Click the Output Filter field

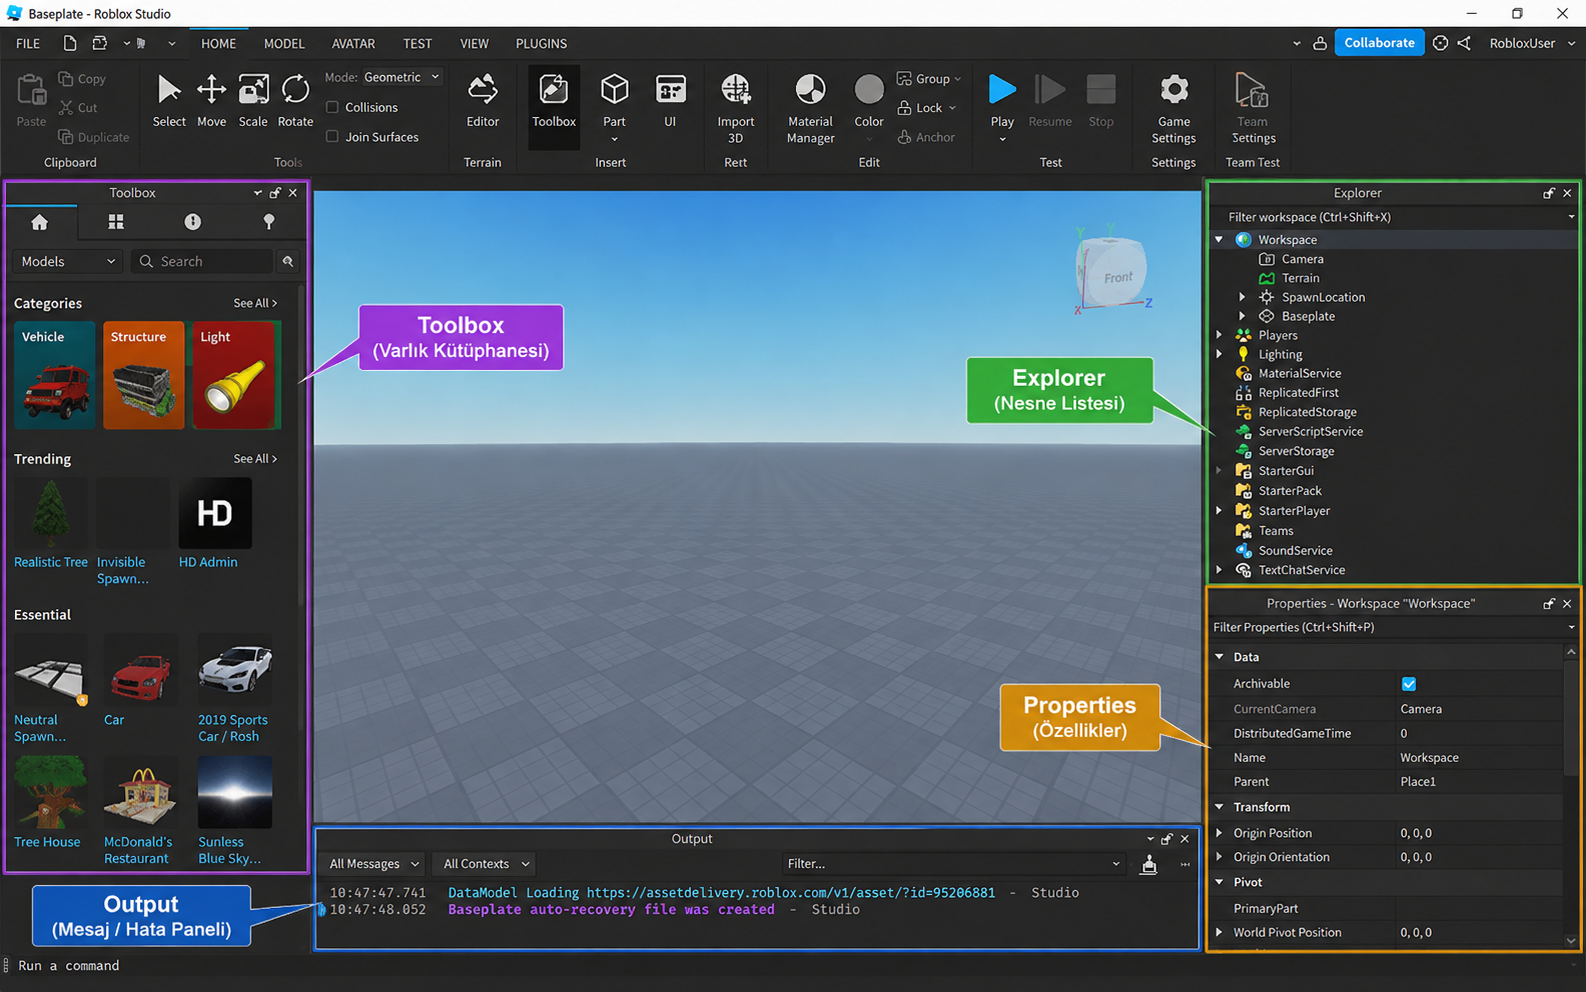(x=953, y=864)
